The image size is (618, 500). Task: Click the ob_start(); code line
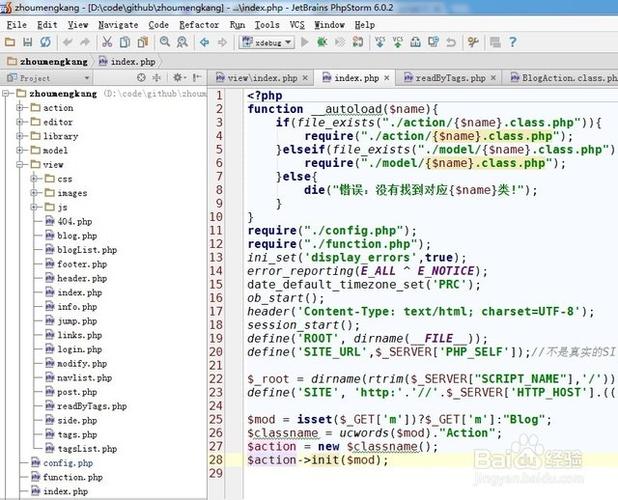tap(286, 298)
